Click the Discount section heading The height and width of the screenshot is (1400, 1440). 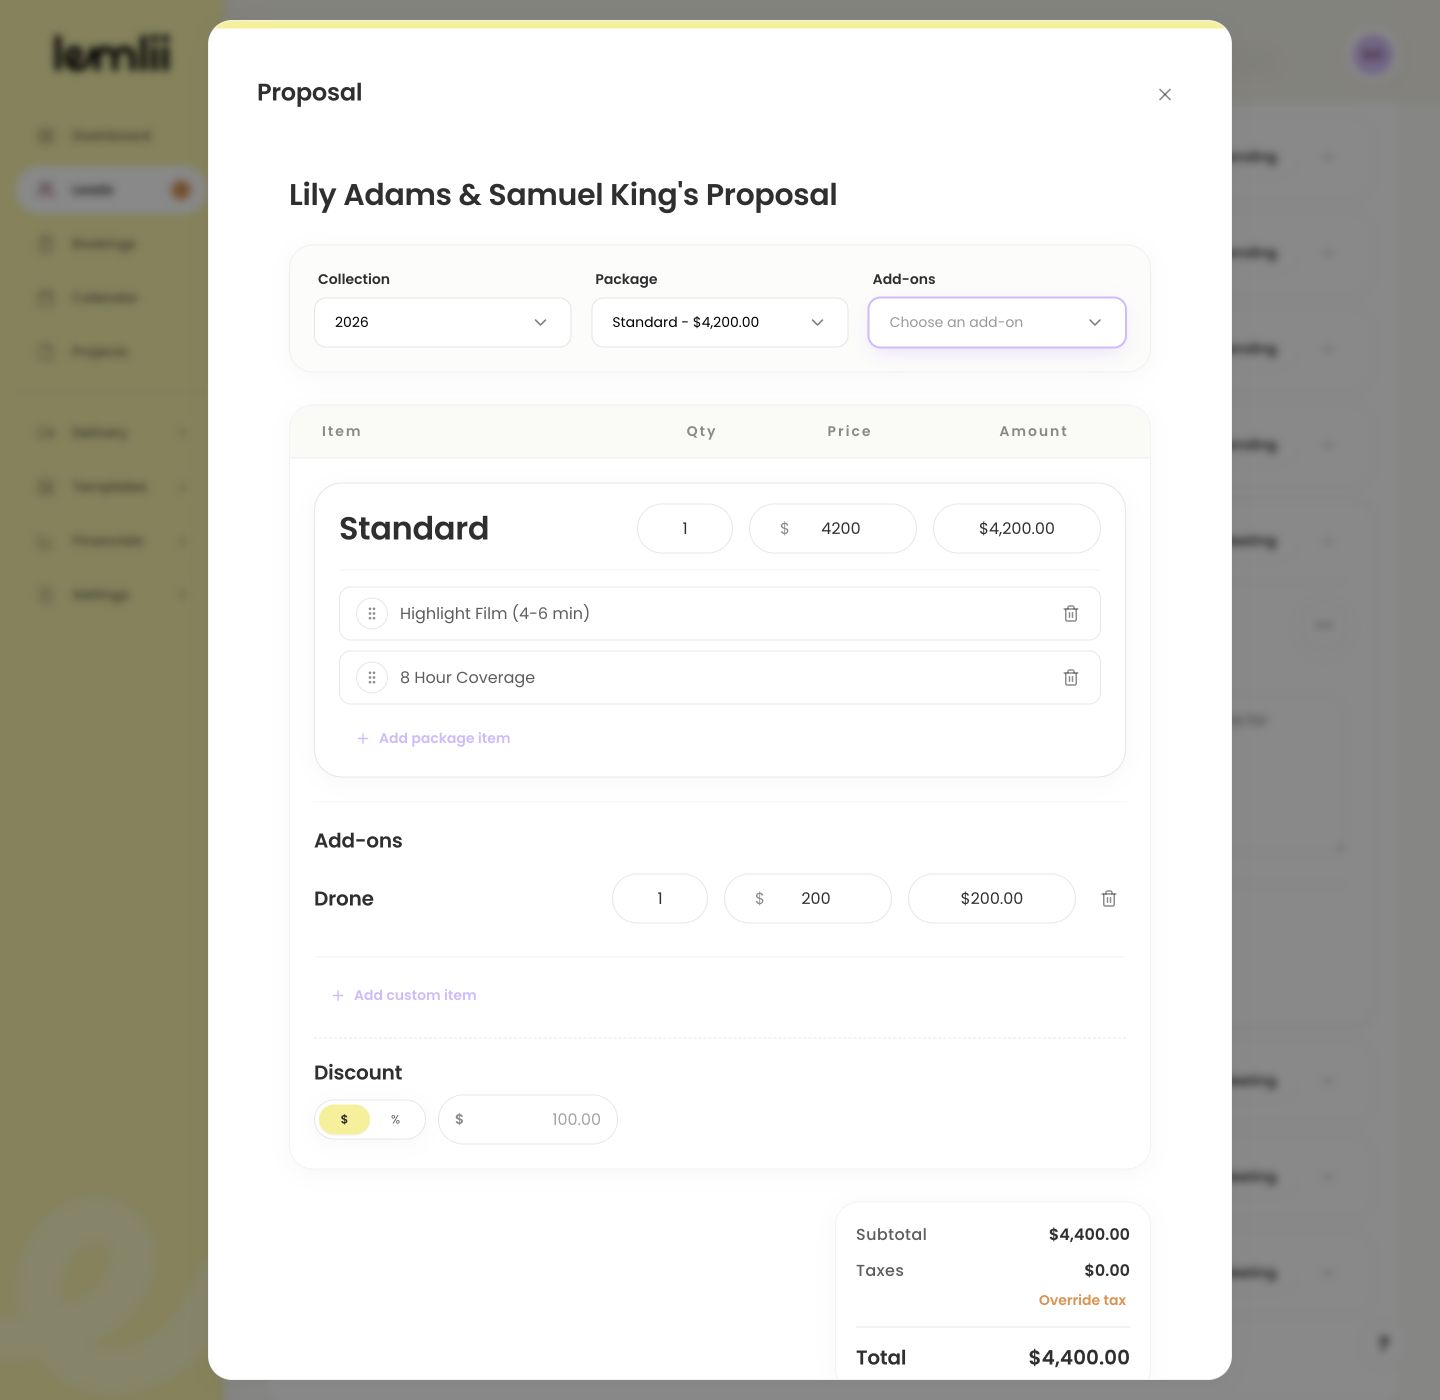click(x=358, y=1072)
